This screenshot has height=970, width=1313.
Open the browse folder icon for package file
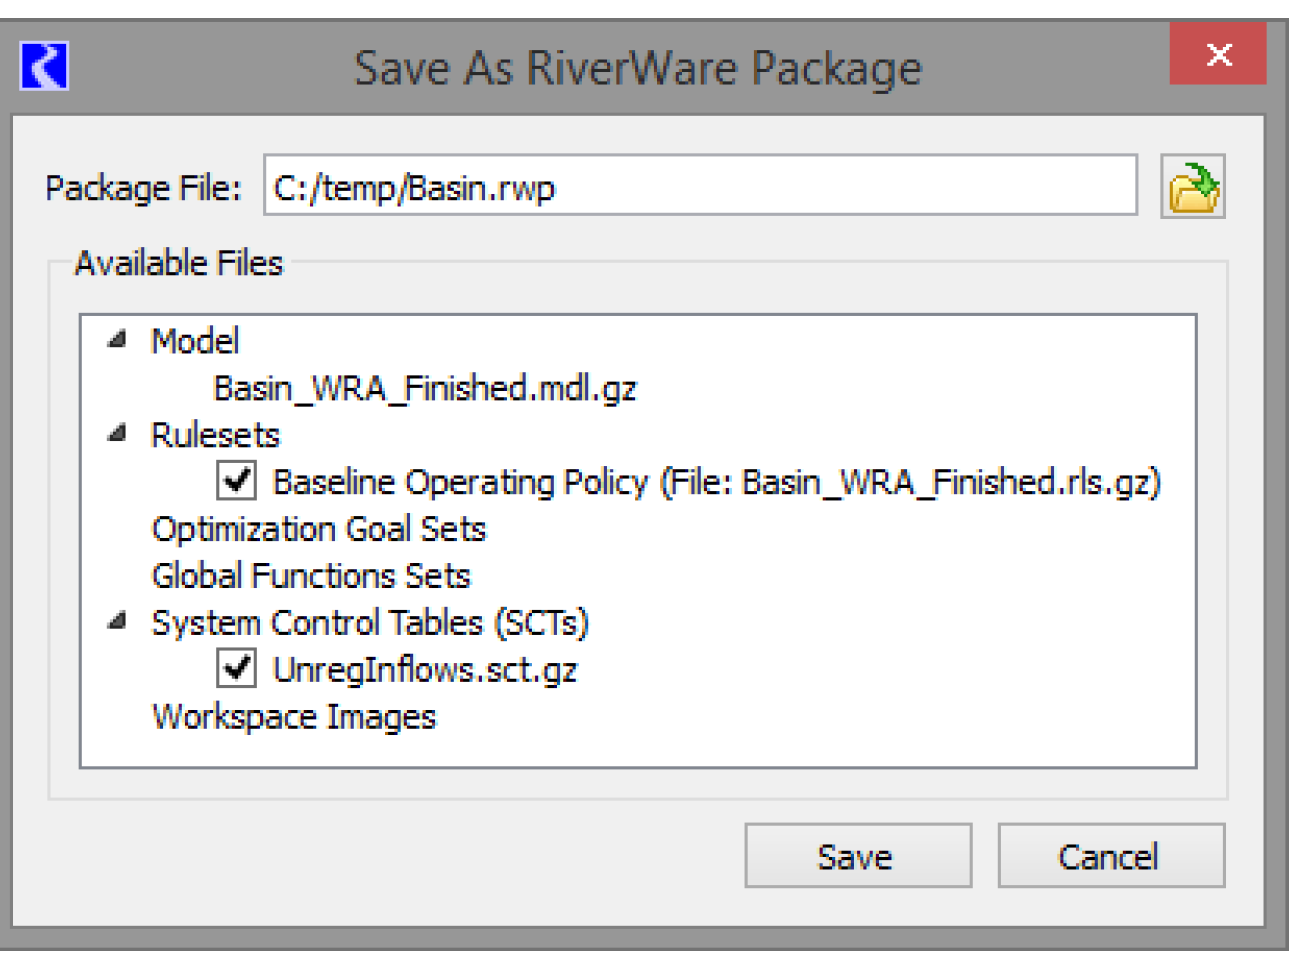(x=1192, y=187)
